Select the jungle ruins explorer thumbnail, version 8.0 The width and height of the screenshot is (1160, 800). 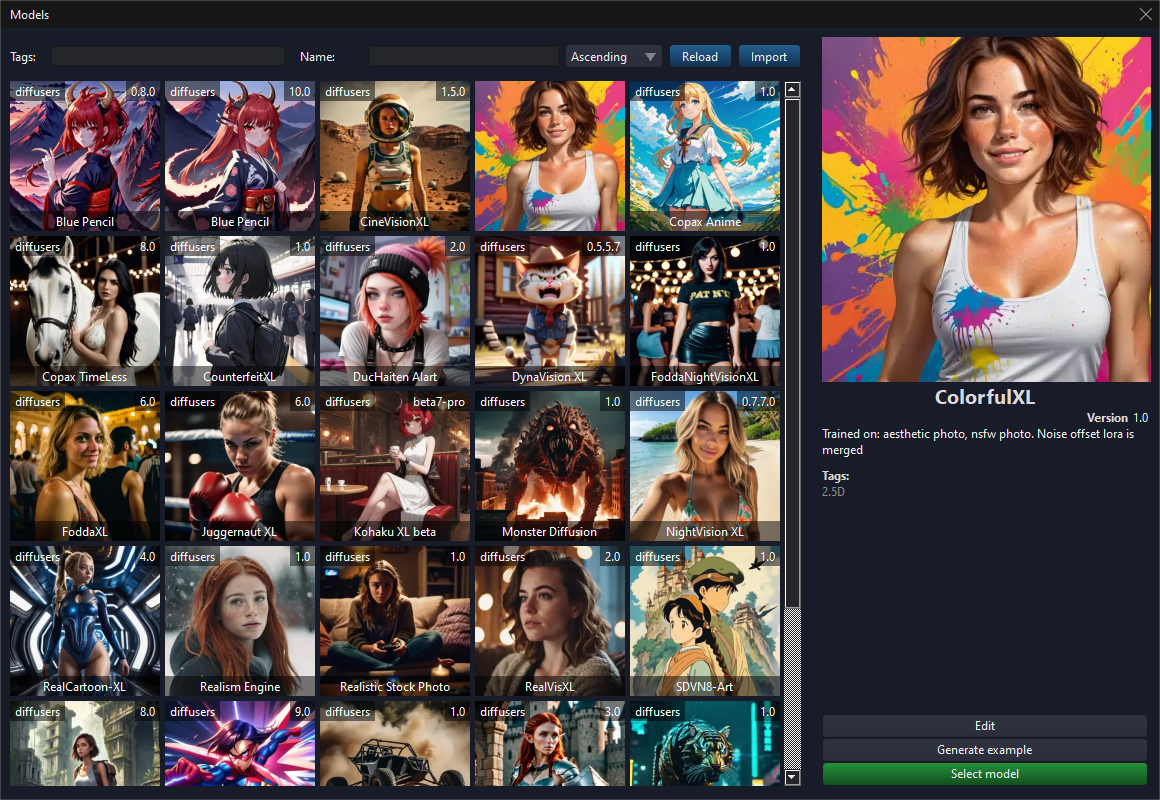click(85, 744)
